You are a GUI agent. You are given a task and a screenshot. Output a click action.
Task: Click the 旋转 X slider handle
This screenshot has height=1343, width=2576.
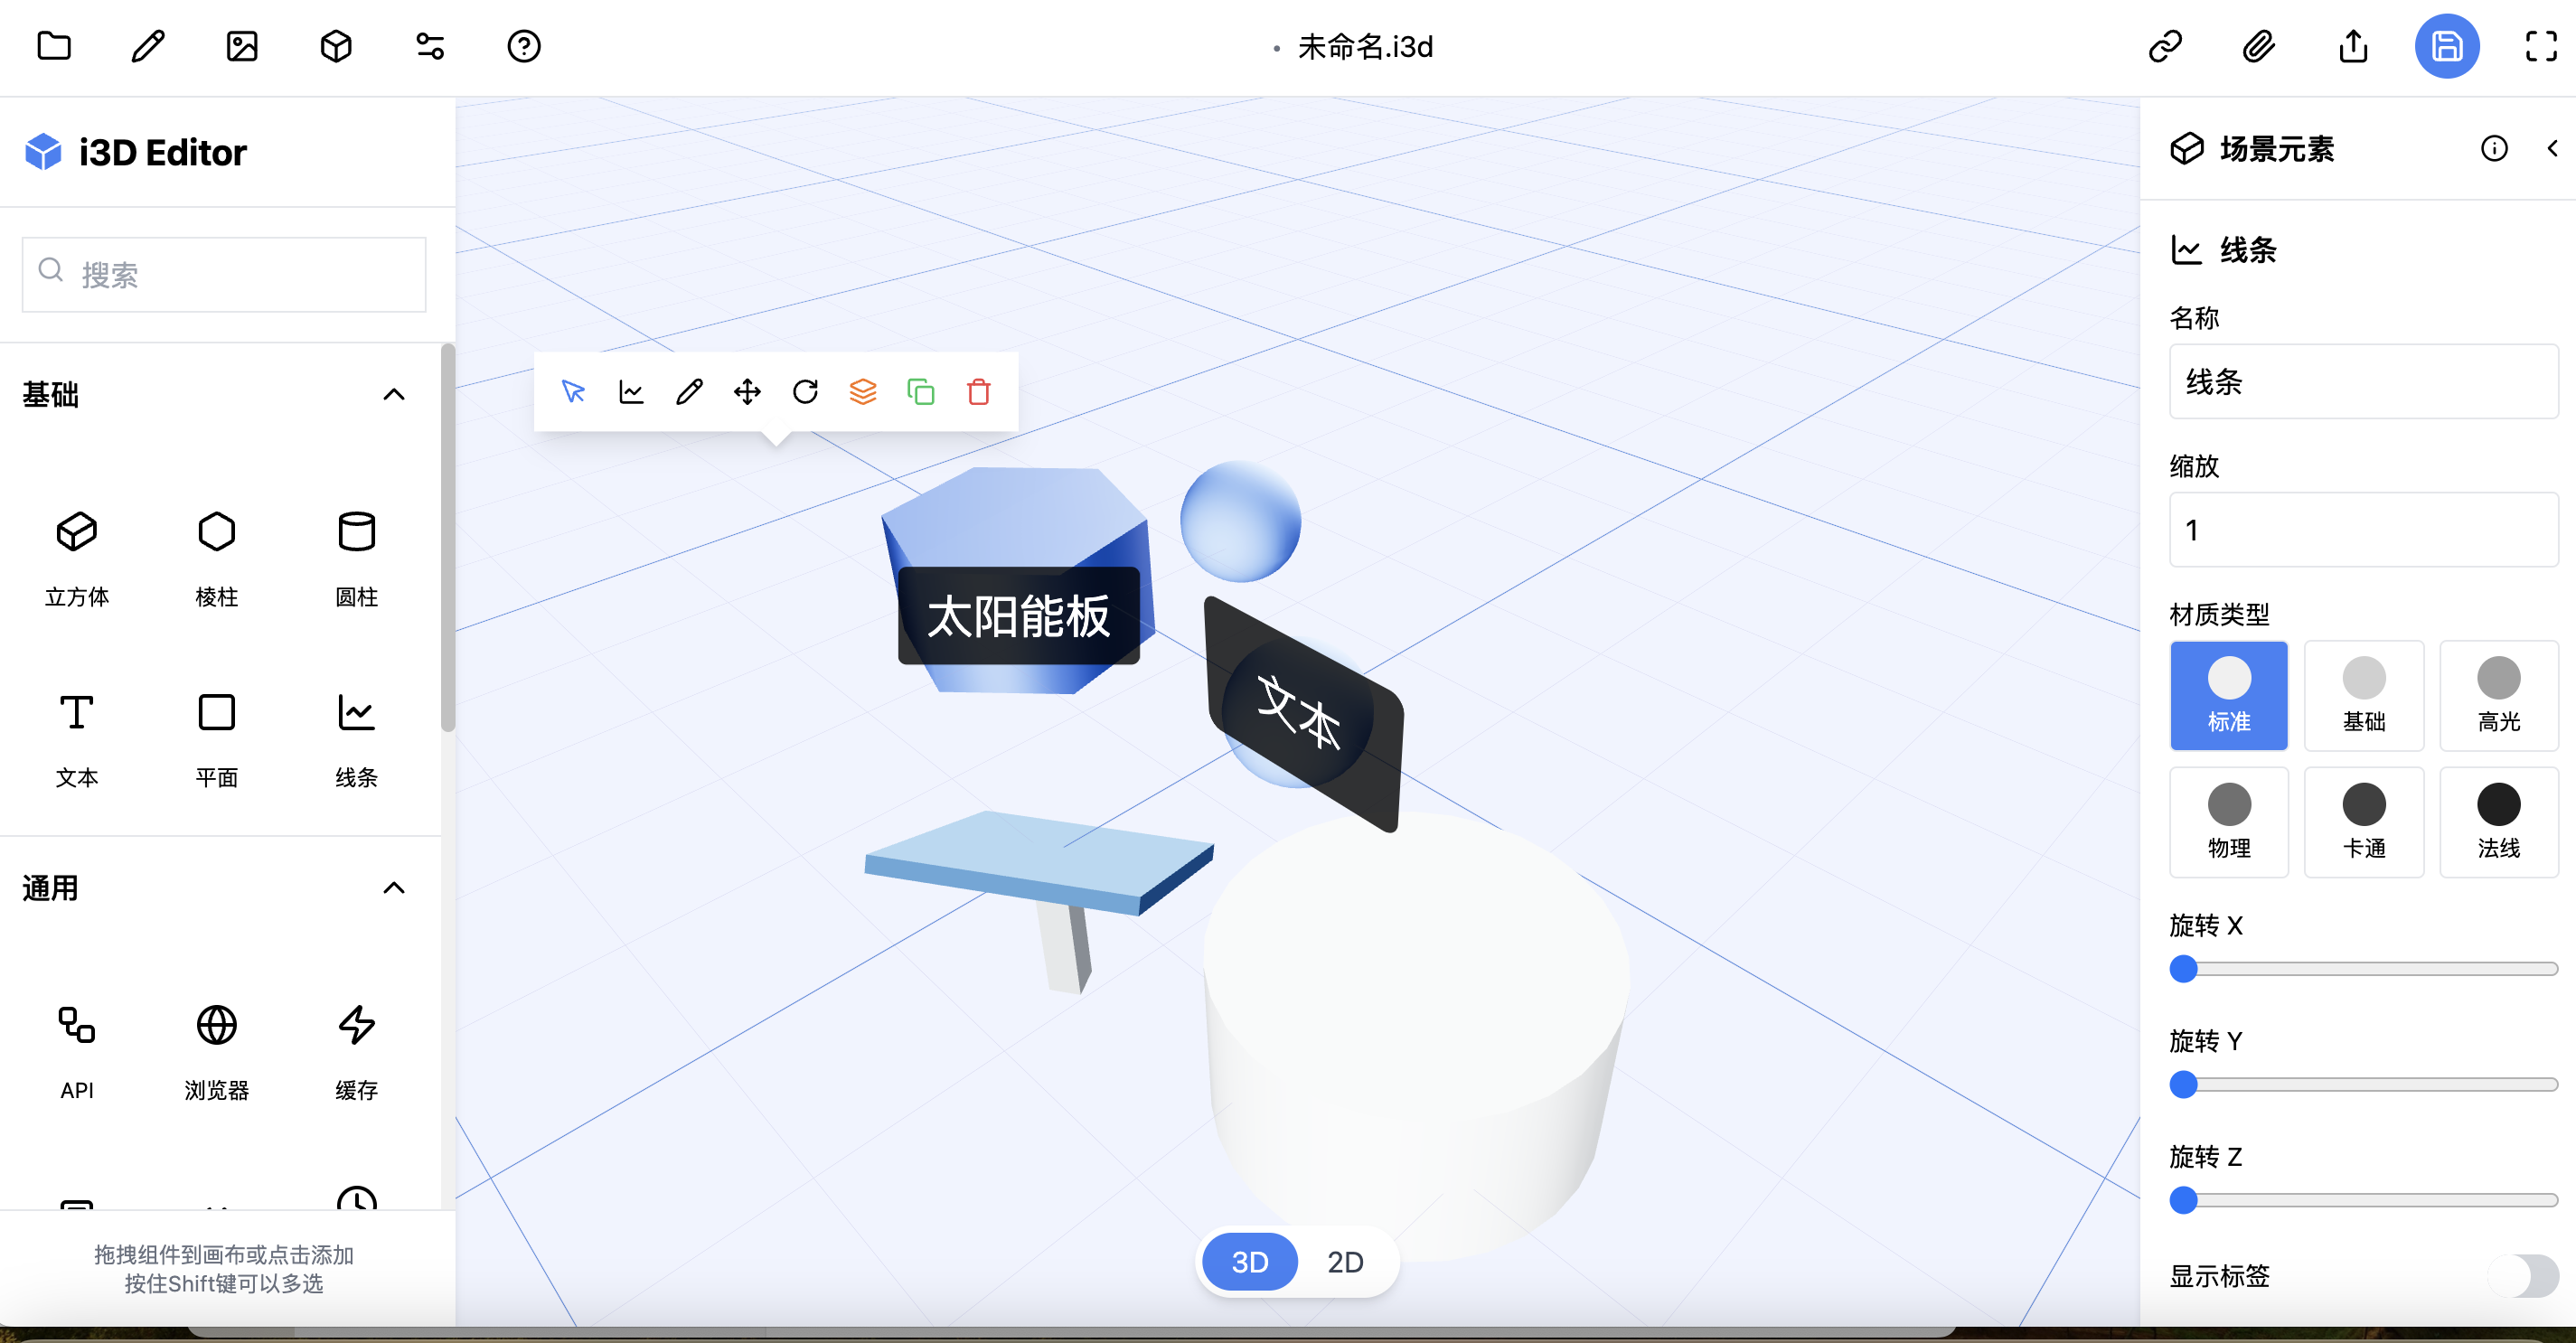[2185, 968]
